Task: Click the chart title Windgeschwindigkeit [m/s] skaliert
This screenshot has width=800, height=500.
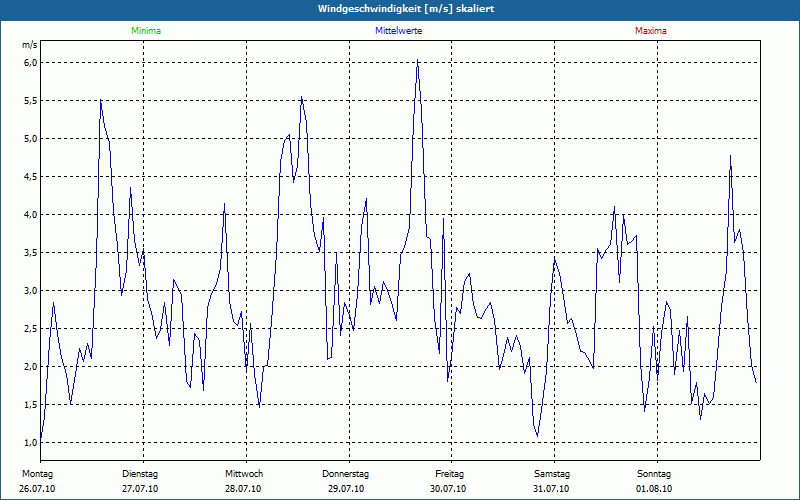Action: [x=406, y=9]
